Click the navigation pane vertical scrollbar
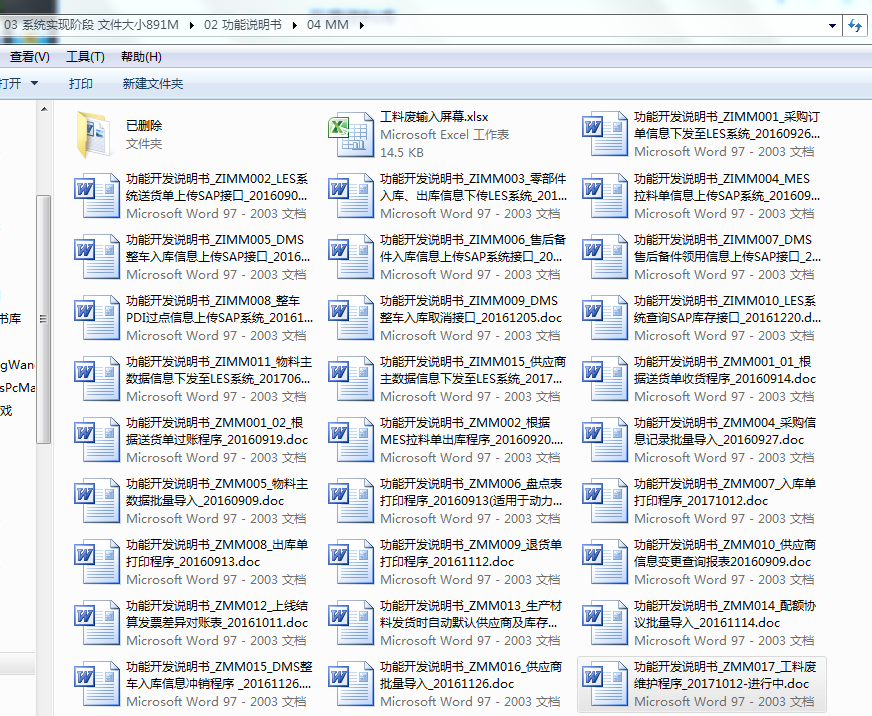The width and height of the screenshot is (872, 716). pyautogui.click(x=43, y=320)
